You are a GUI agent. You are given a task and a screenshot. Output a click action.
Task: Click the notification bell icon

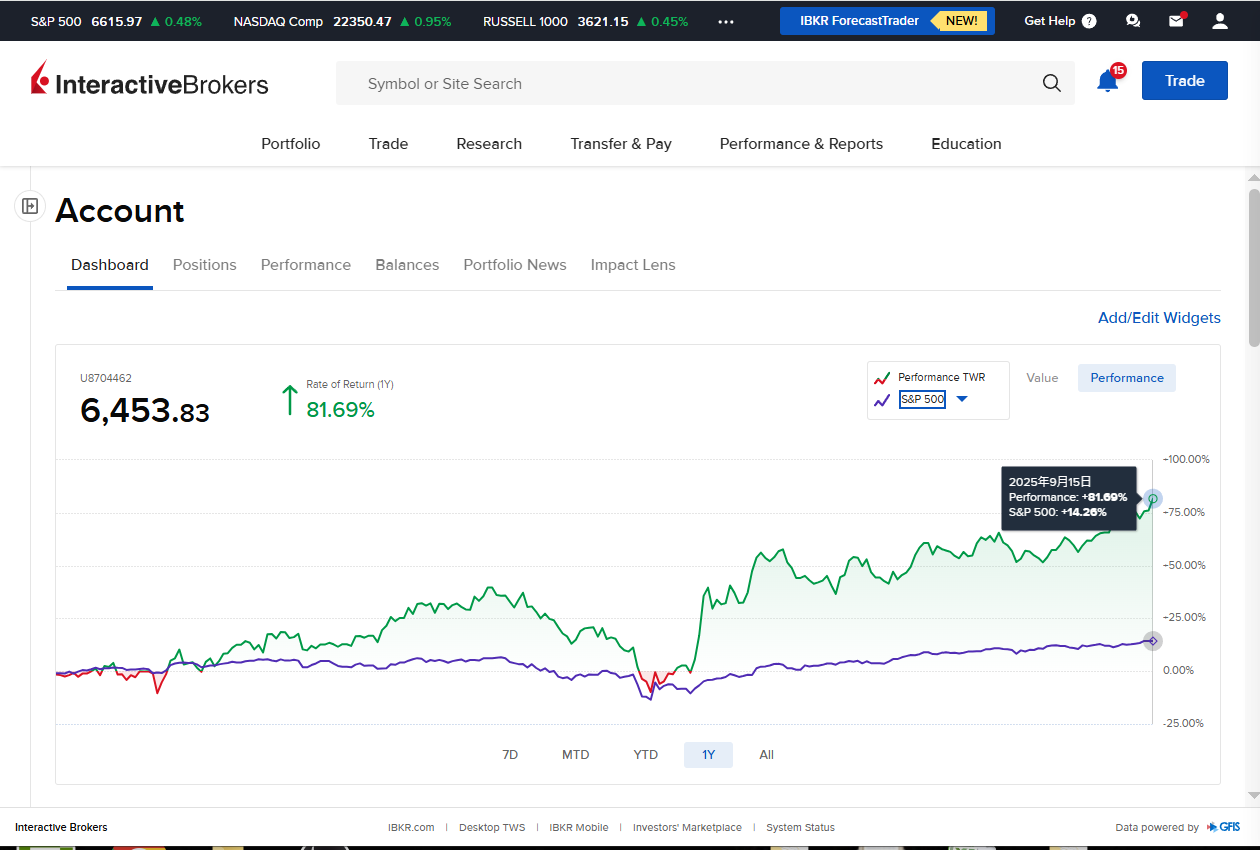coord(1107,82)
